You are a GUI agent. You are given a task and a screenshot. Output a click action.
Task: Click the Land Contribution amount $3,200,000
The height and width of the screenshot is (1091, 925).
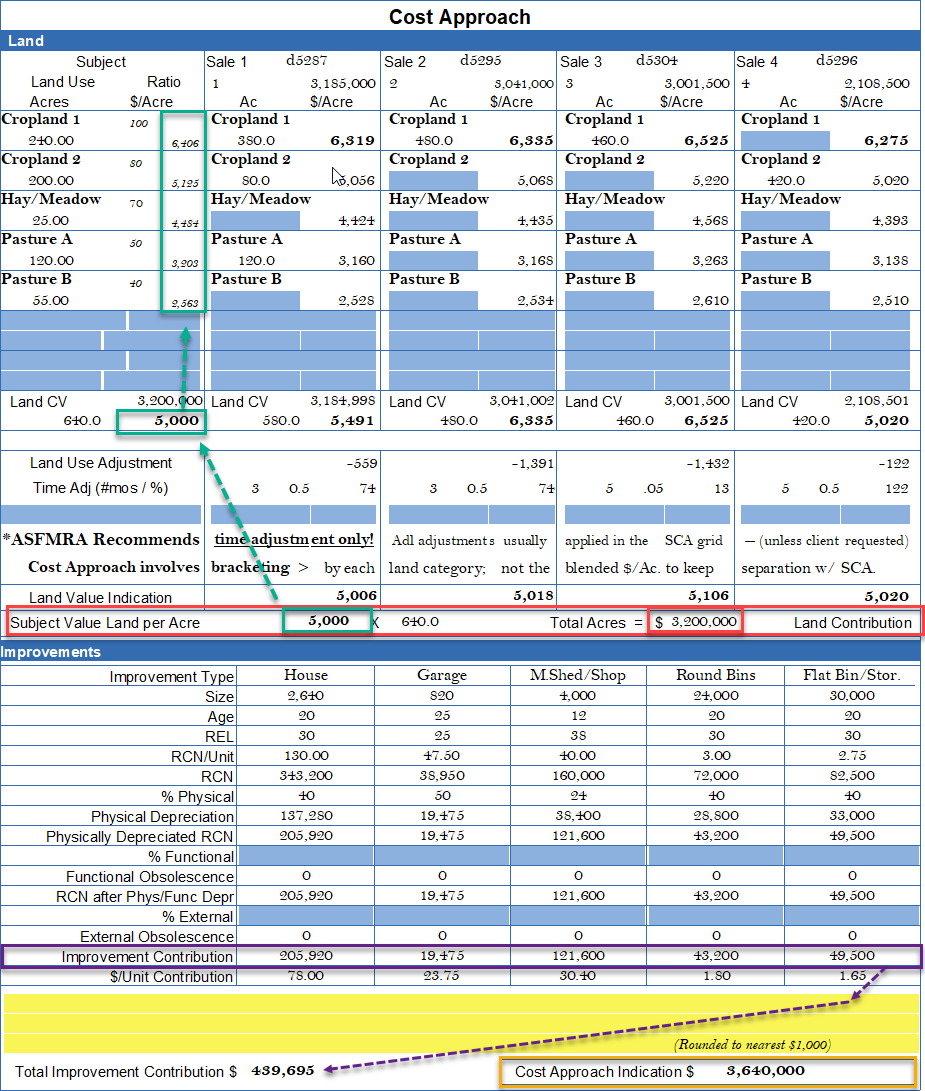(696, 622)
